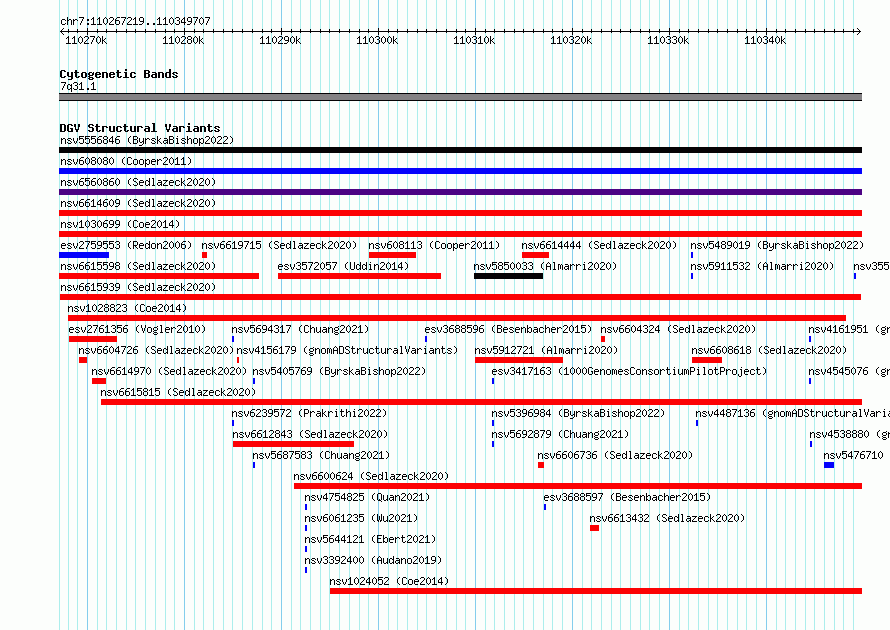Click nsv5912721 (Almarri2020) red bar

[519, 360]
